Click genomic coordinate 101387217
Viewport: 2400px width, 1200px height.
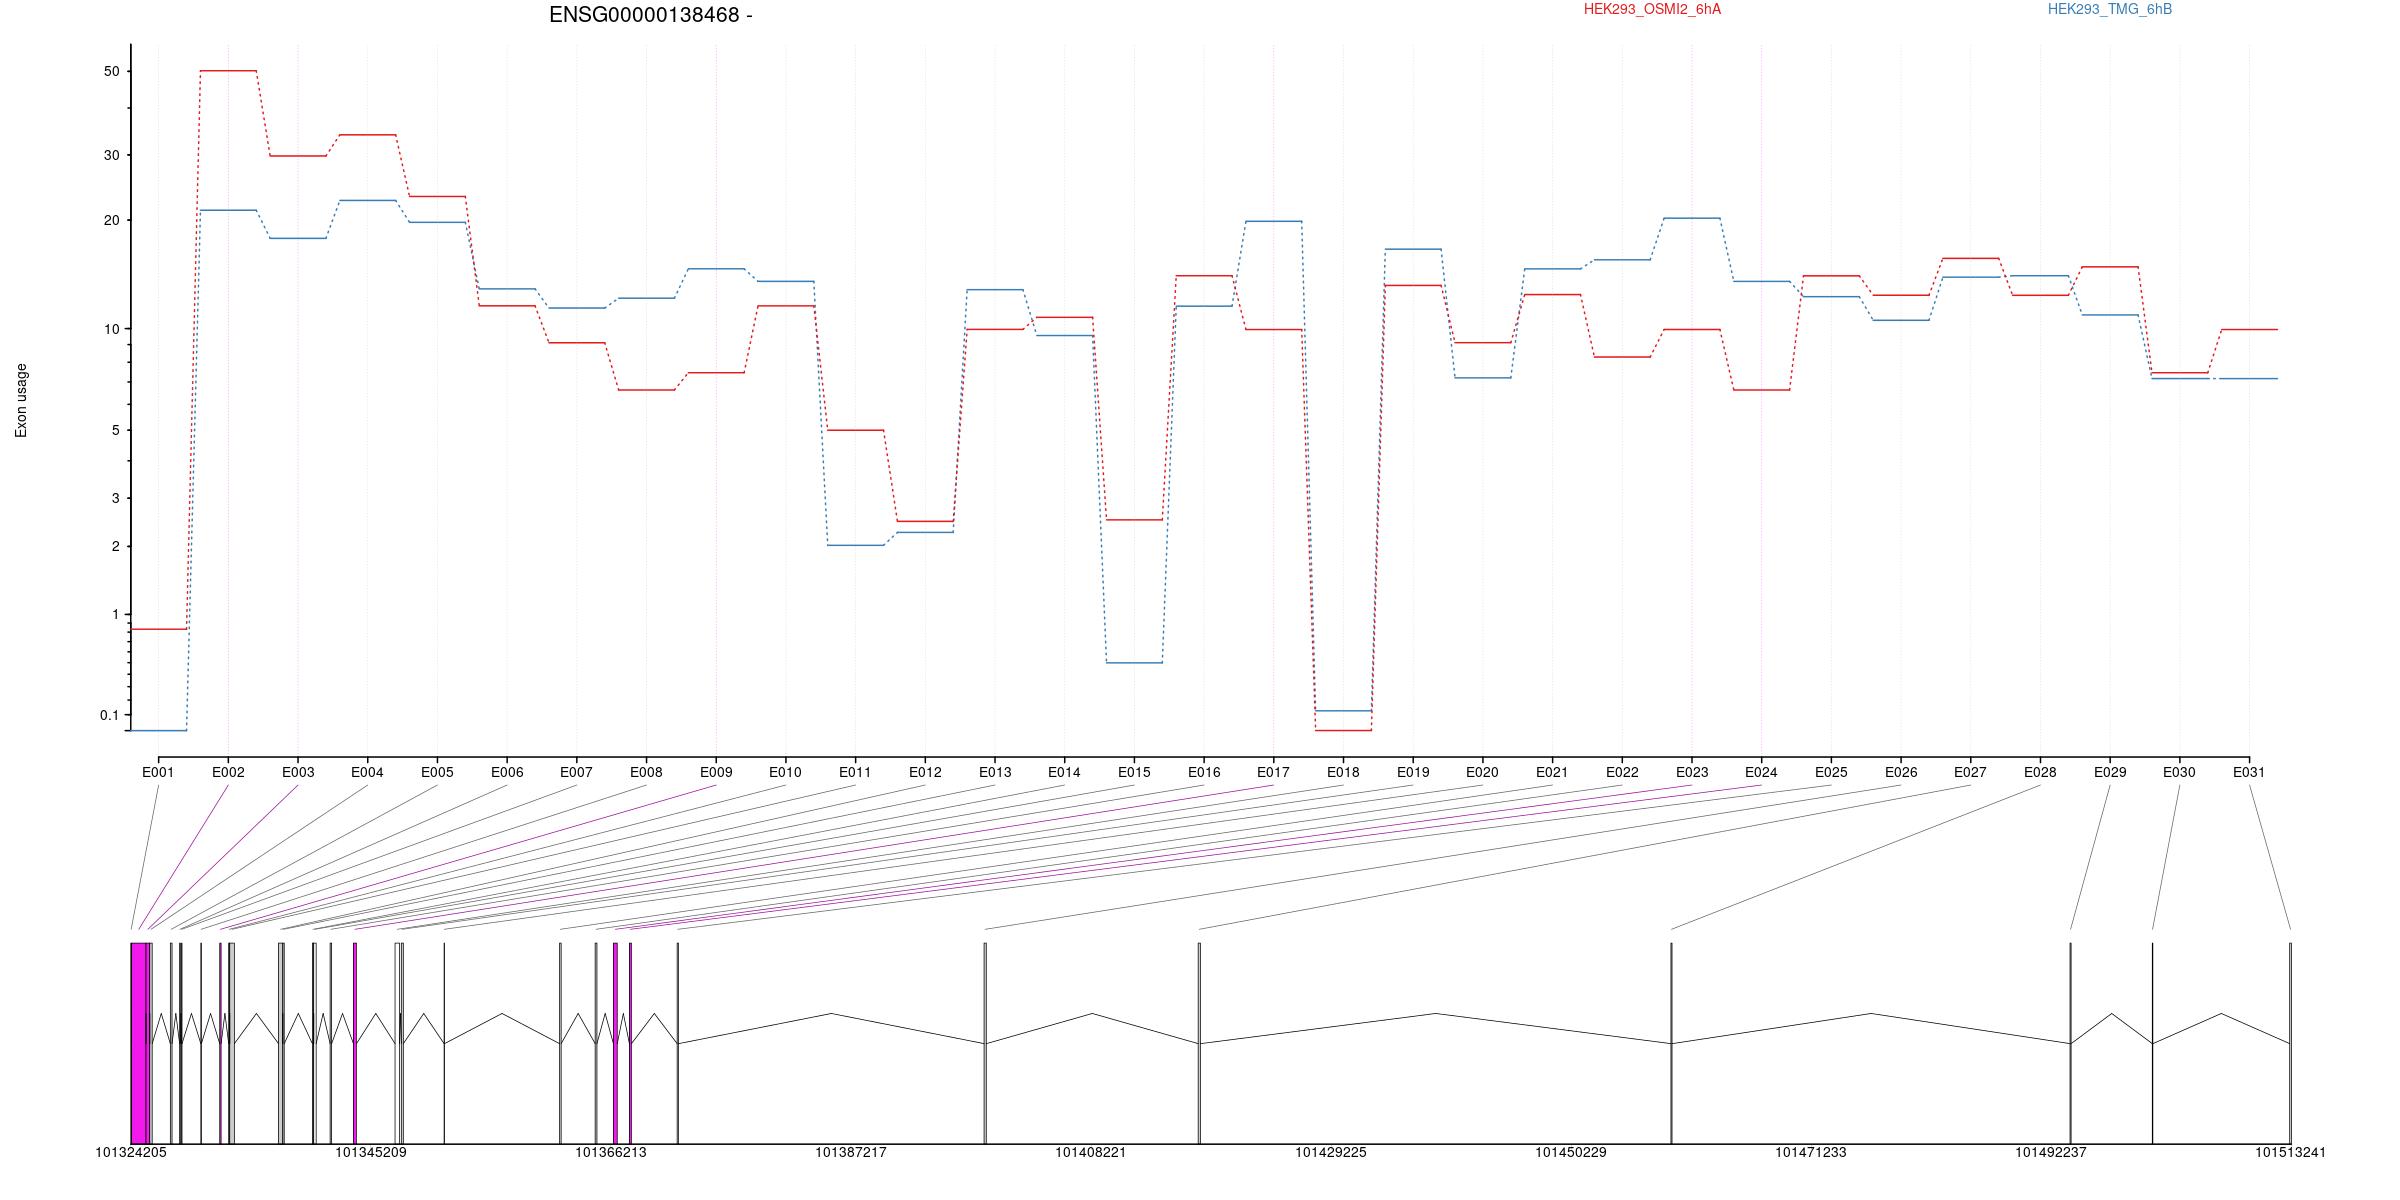click(851, 1152)
